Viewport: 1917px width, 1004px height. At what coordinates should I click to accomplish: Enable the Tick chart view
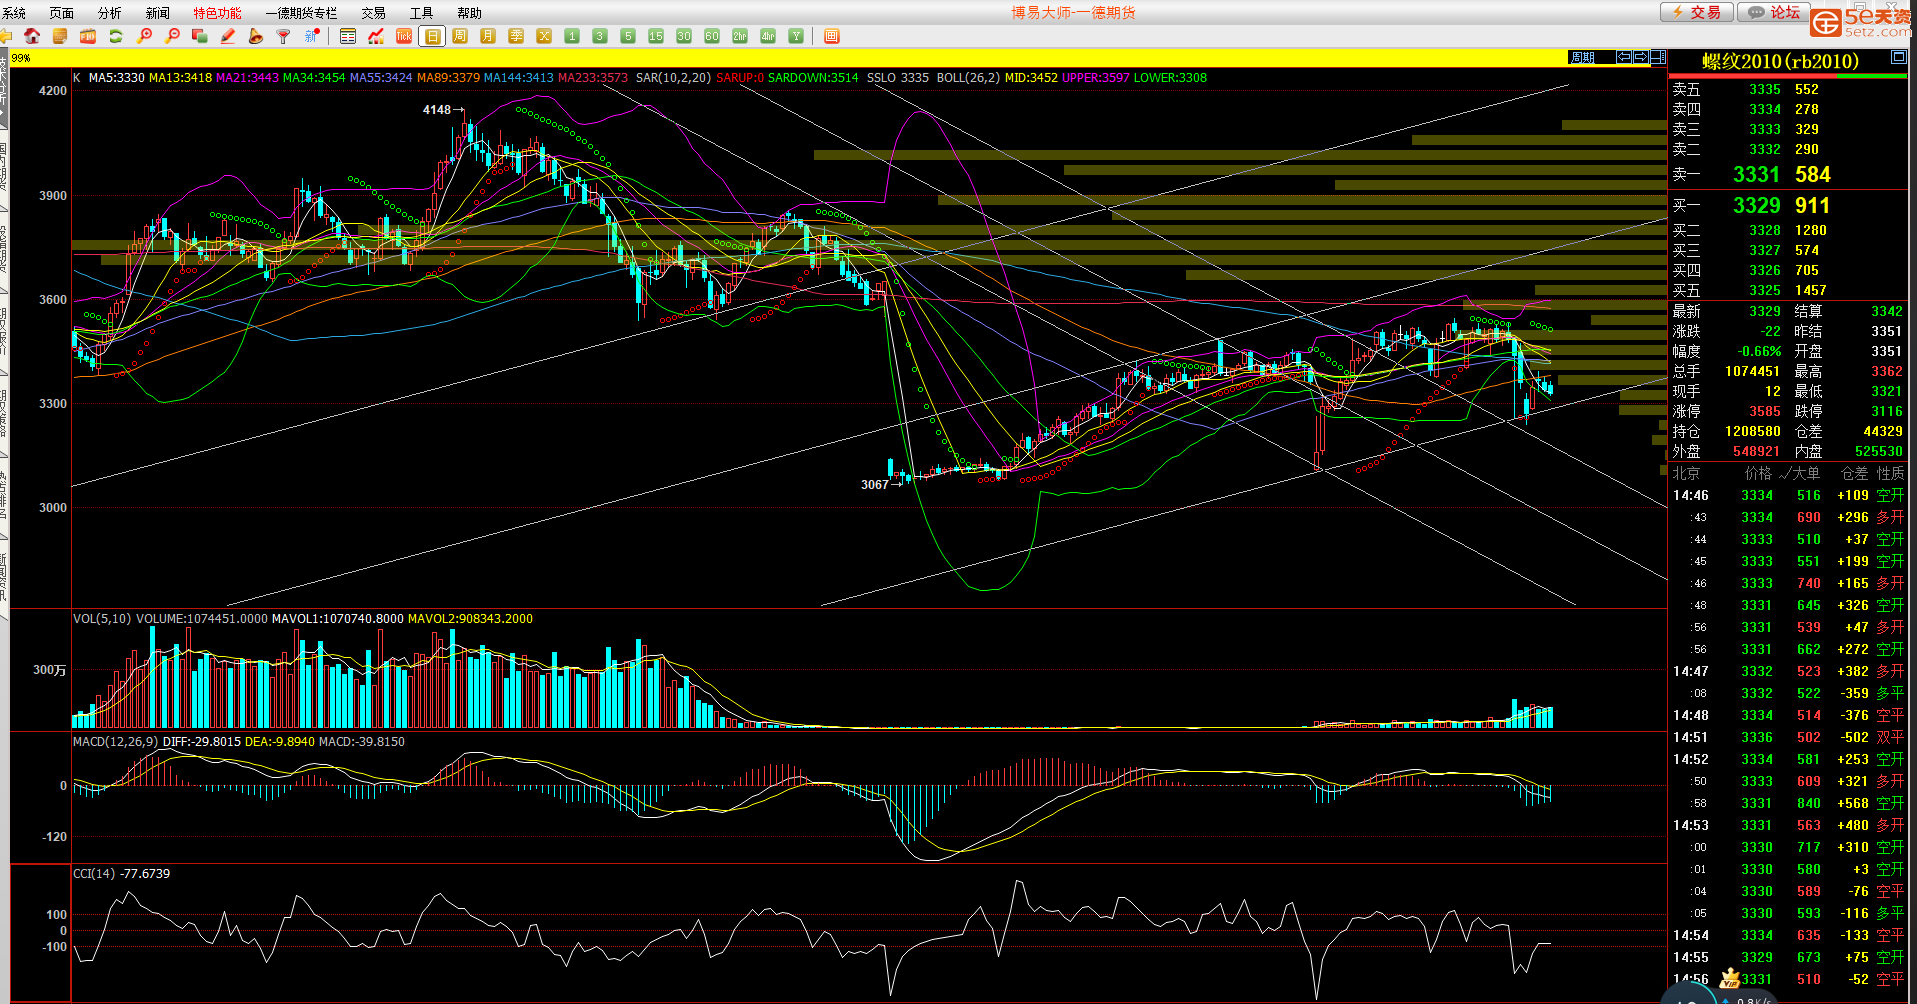404,36
